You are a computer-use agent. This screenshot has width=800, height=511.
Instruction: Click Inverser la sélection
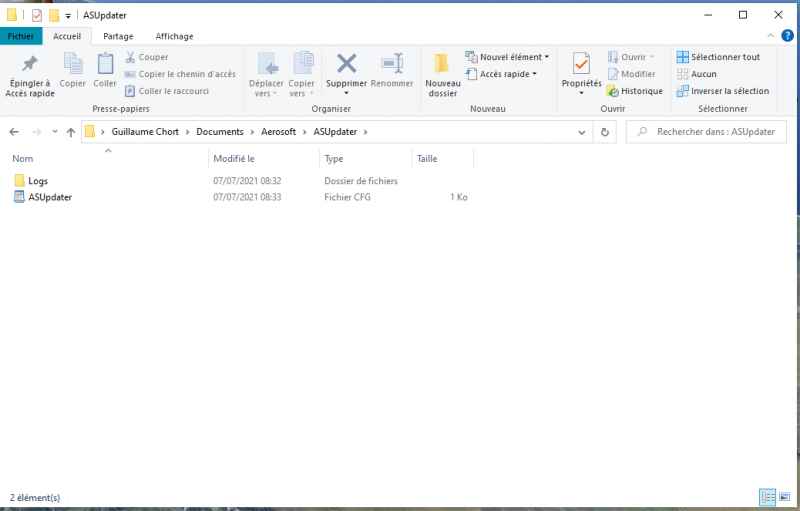pos(723,91)
